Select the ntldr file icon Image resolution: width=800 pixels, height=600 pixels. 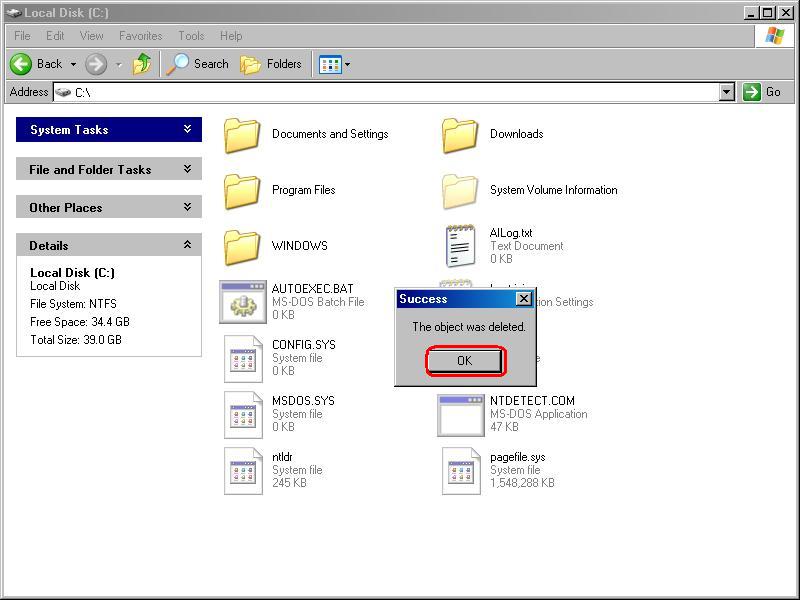[243, 470]
